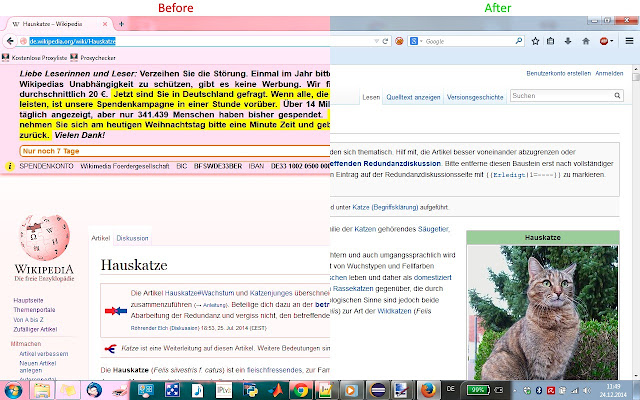
Task: Click the magnifier in the Google search box
Action: point(518,41)
